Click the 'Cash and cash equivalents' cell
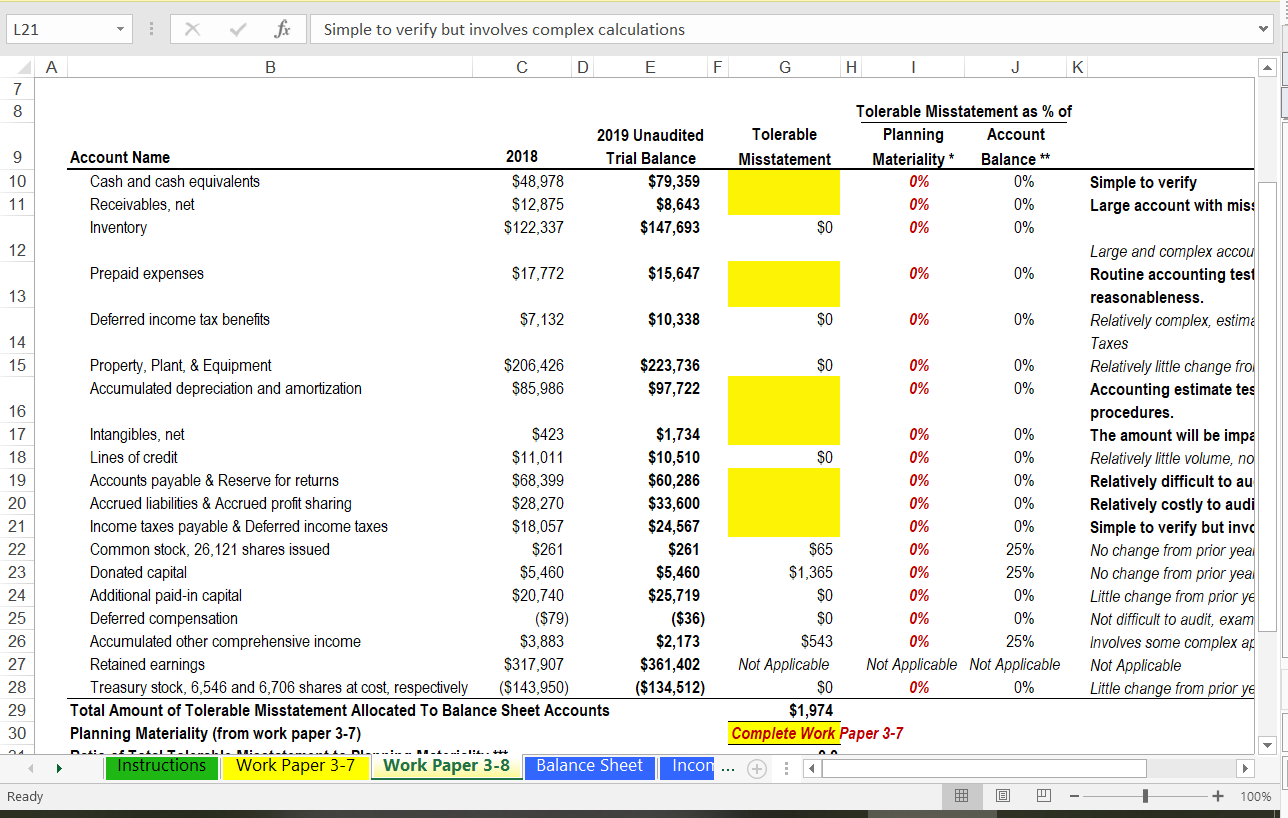This screenshot has width=1288, height=818. coord(175,181)
